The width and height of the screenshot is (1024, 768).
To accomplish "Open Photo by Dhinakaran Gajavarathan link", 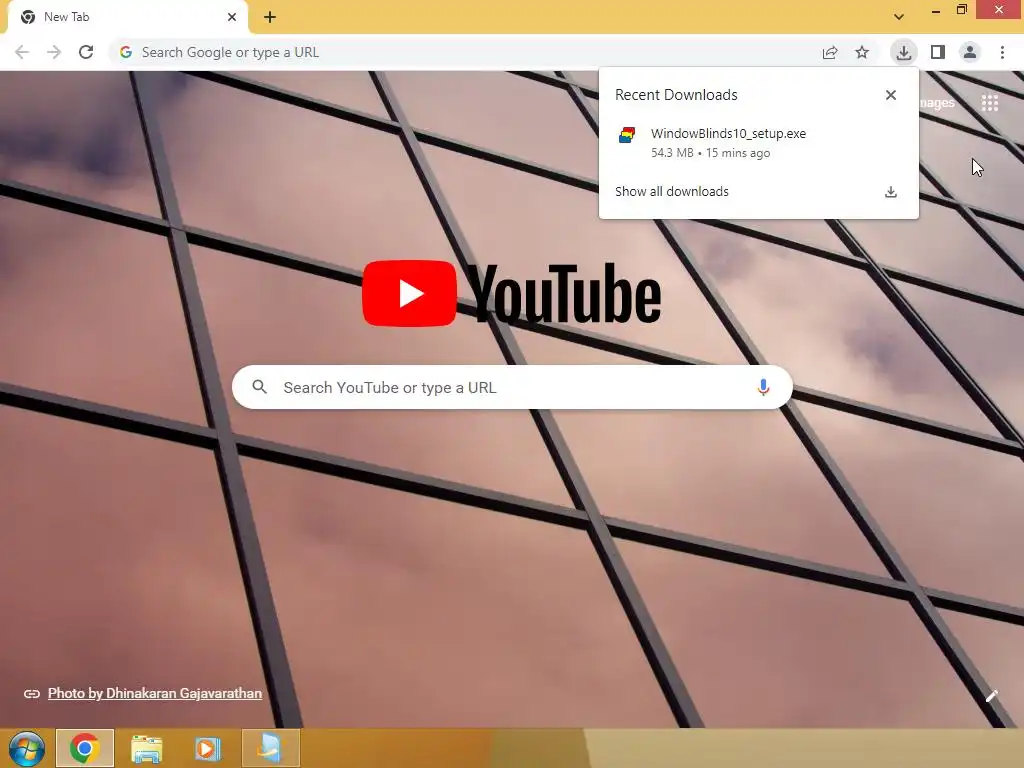I will point(155,694).
